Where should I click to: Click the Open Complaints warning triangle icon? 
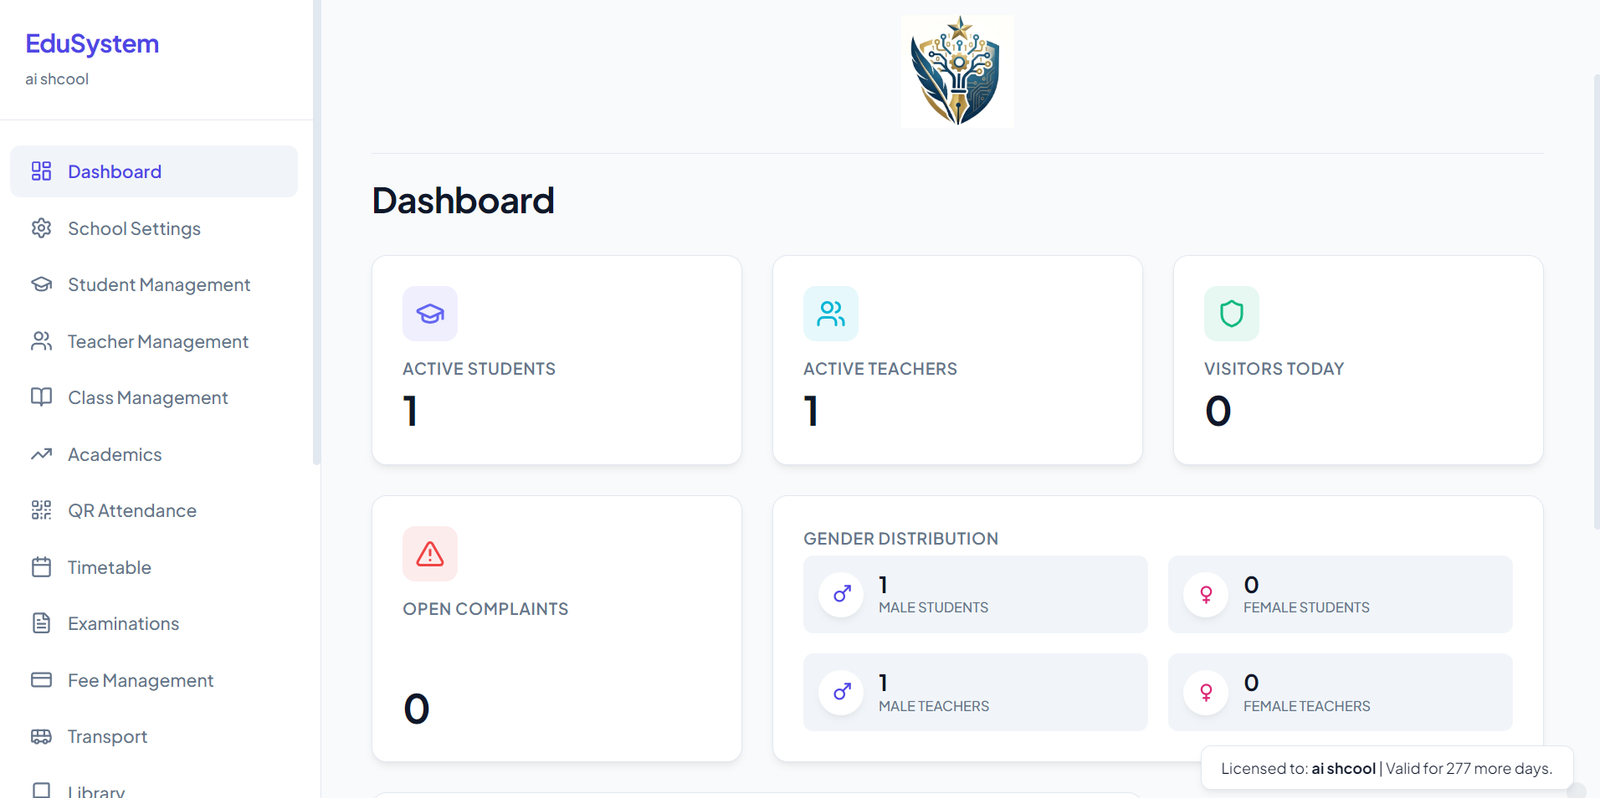click(x=430, y=554)
